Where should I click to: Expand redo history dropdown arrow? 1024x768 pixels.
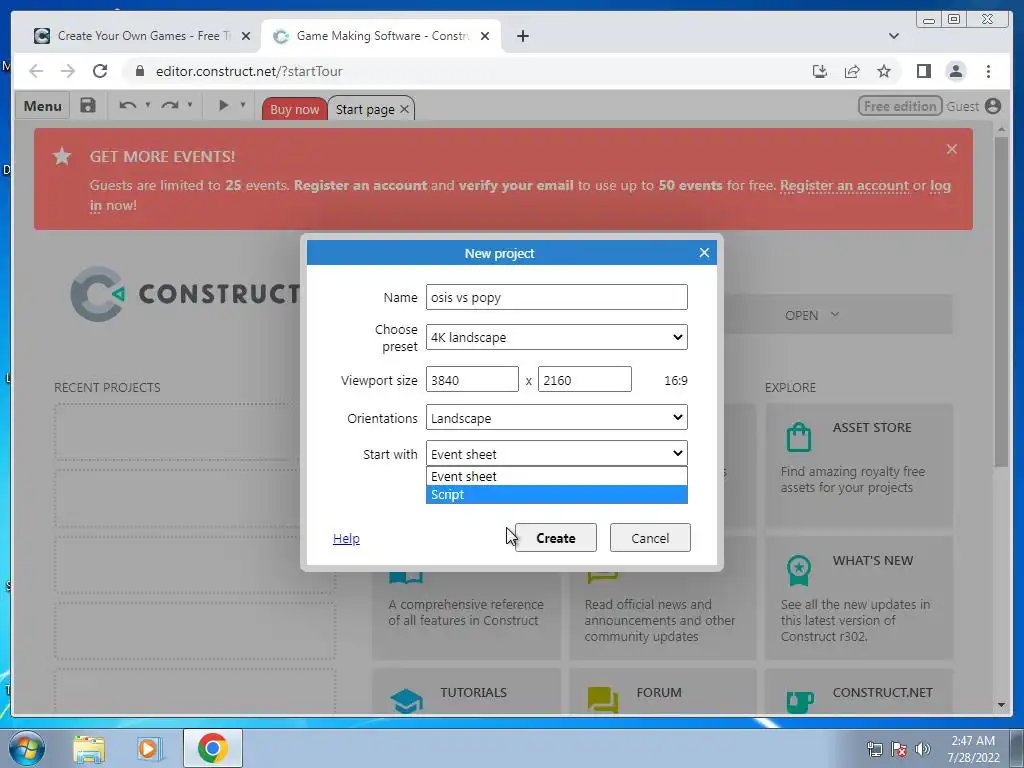point(190,105)
